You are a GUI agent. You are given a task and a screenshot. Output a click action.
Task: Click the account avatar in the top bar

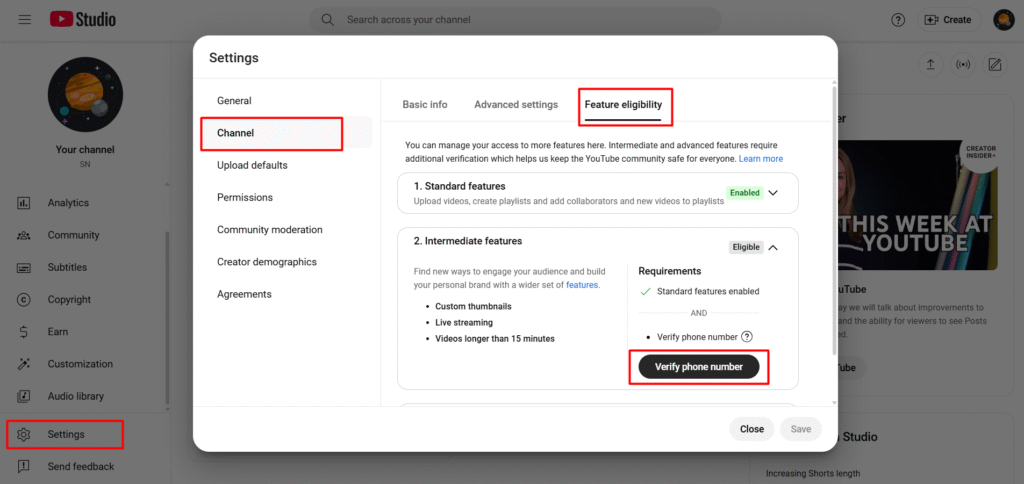coord(1003,20)
